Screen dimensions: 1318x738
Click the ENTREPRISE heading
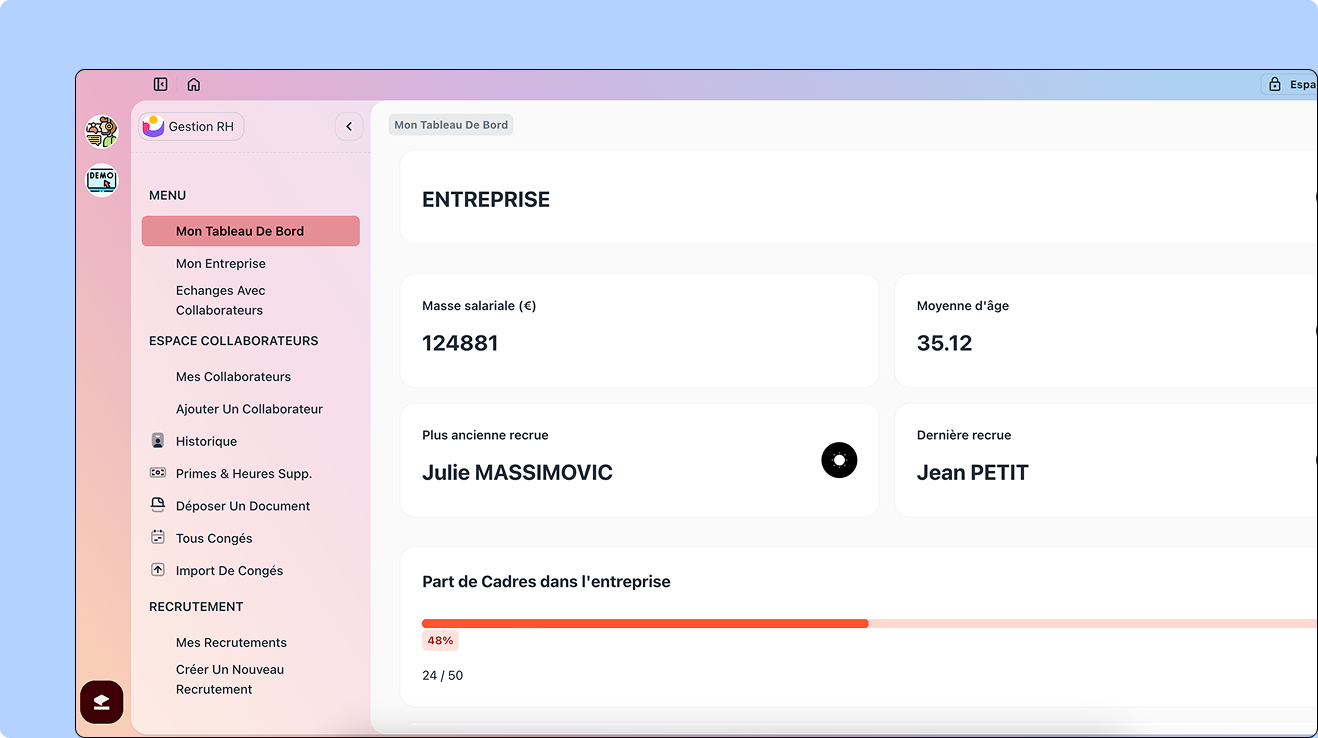[x=486, y=200]
